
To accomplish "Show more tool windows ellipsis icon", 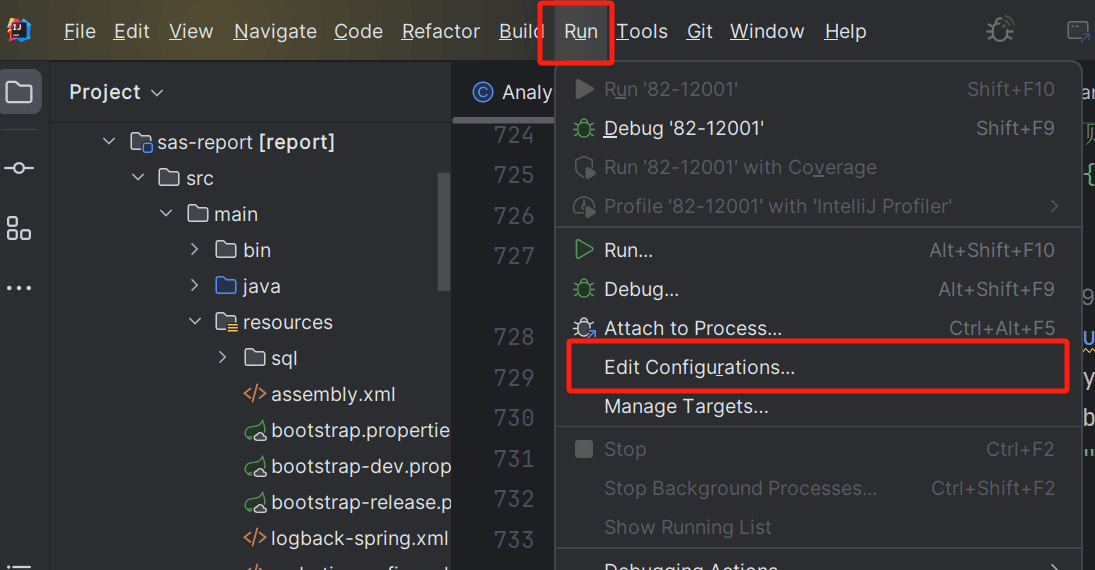I will pyautogui.click(x=19, y=288).
